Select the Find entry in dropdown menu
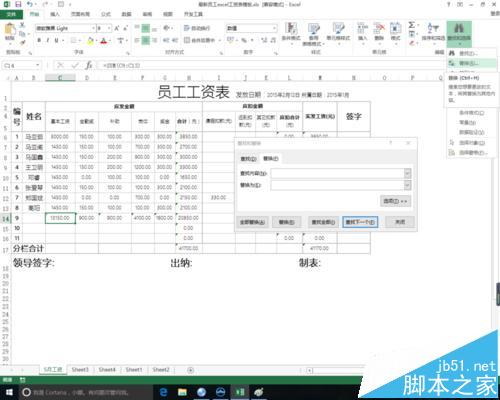The height and width of the screenshot is (400, 500). (471, 53)
